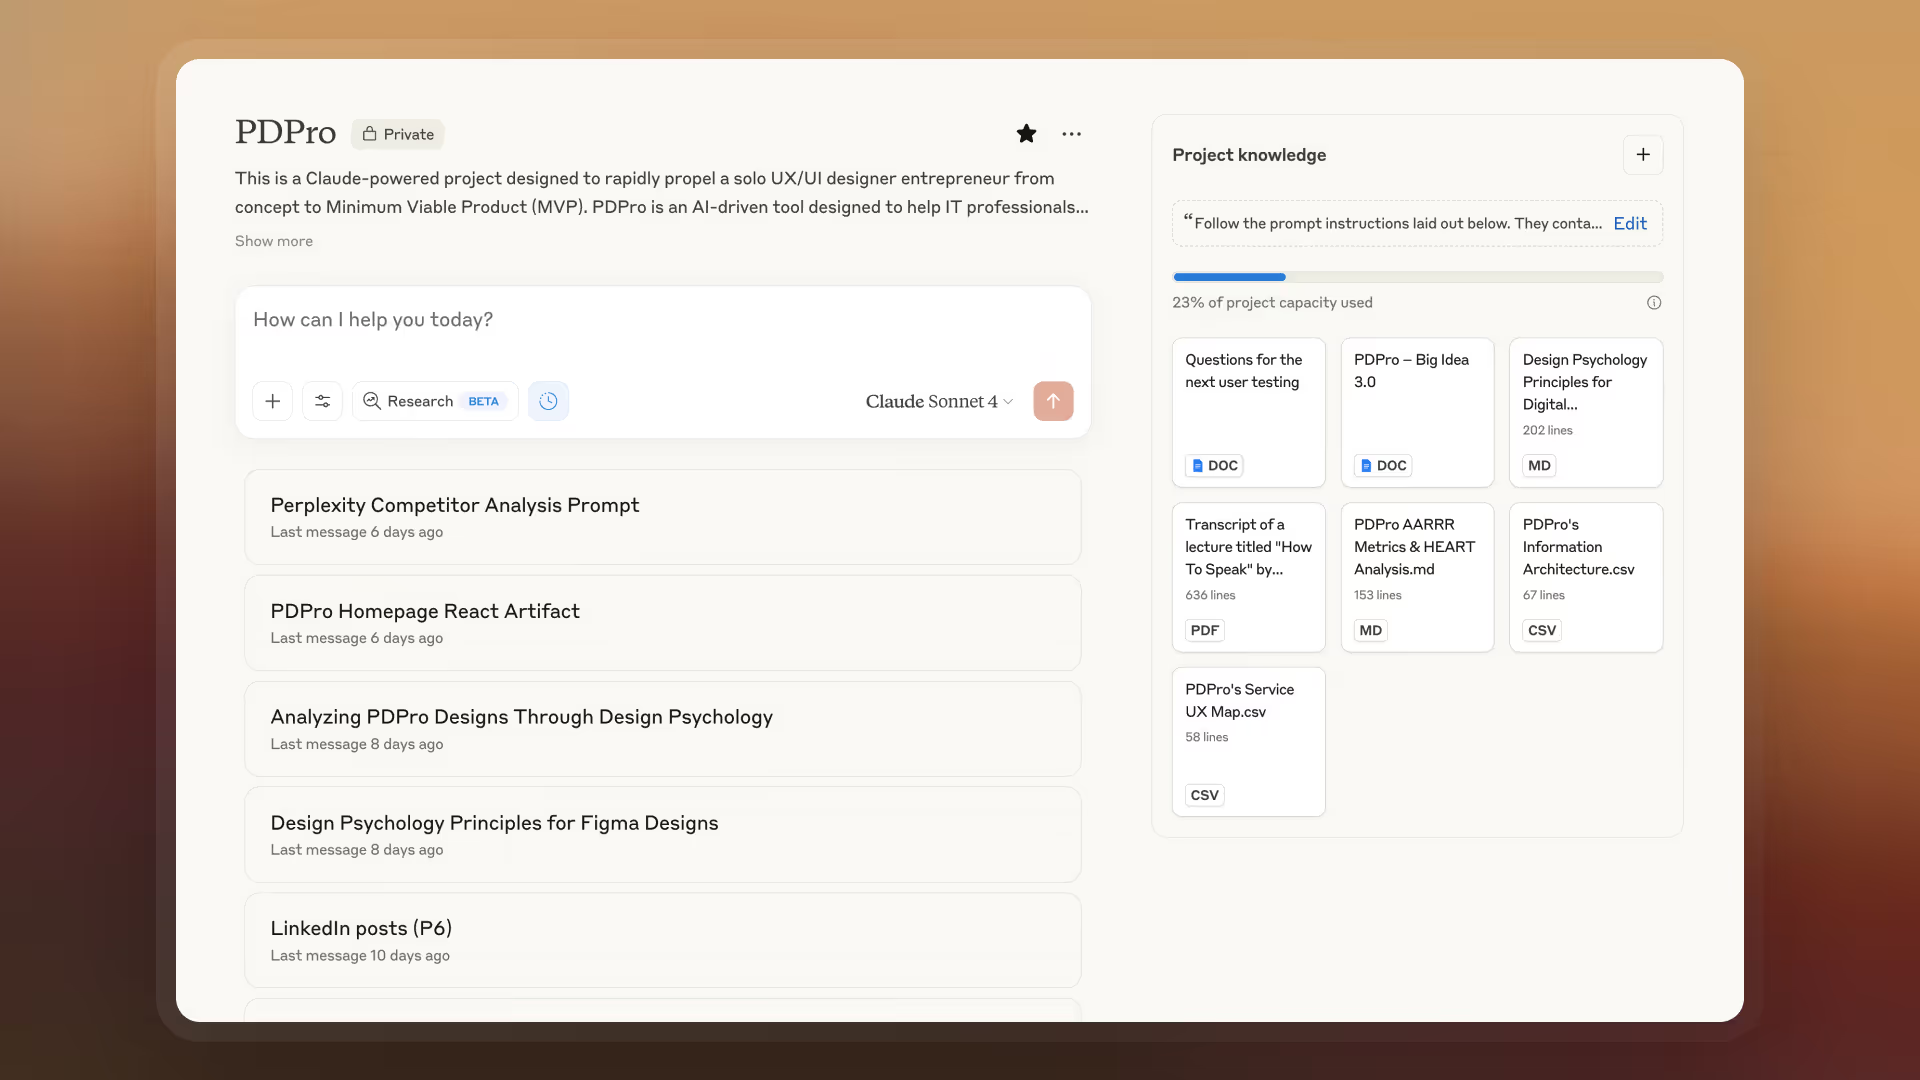Add project knowledge with plus icon
Image resolution: width=1920 pixels, height=1080 pixels.
[1642, 155]
